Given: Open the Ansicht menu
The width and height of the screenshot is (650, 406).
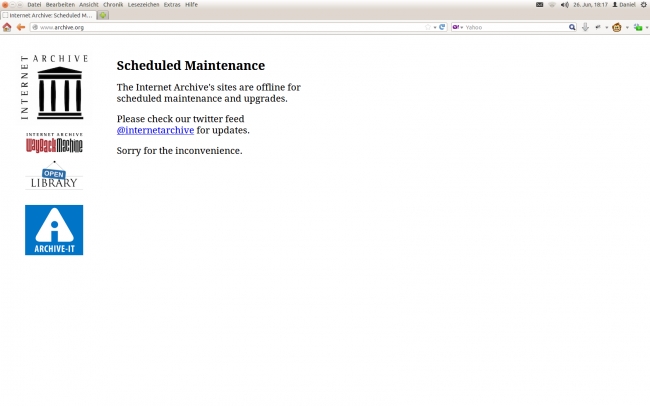Looking at the screenshot, I should click(89, 5).
